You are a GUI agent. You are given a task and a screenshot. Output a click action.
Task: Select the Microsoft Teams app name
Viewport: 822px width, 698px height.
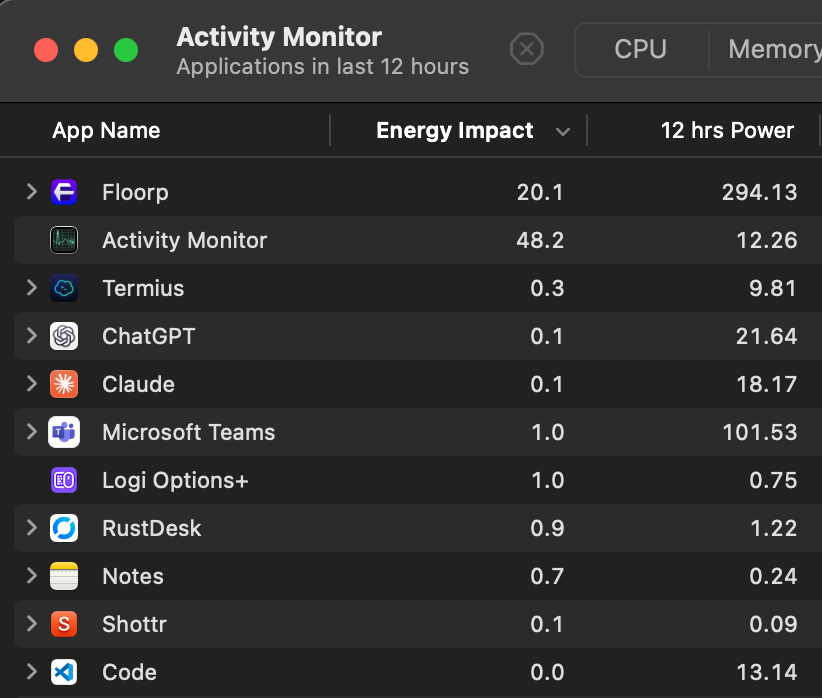pyautogui.click(x=189, y=433)
